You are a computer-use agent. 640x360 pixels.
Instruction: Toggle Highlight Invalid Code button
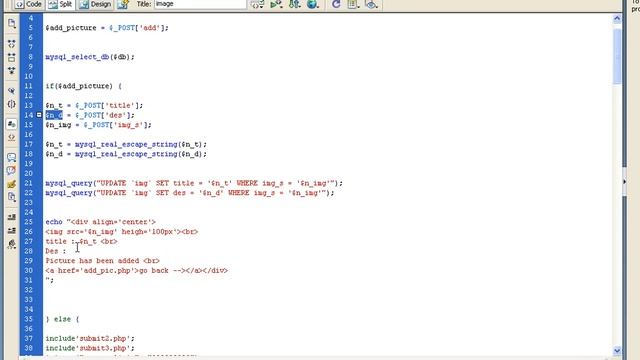[x=11, y=138]
